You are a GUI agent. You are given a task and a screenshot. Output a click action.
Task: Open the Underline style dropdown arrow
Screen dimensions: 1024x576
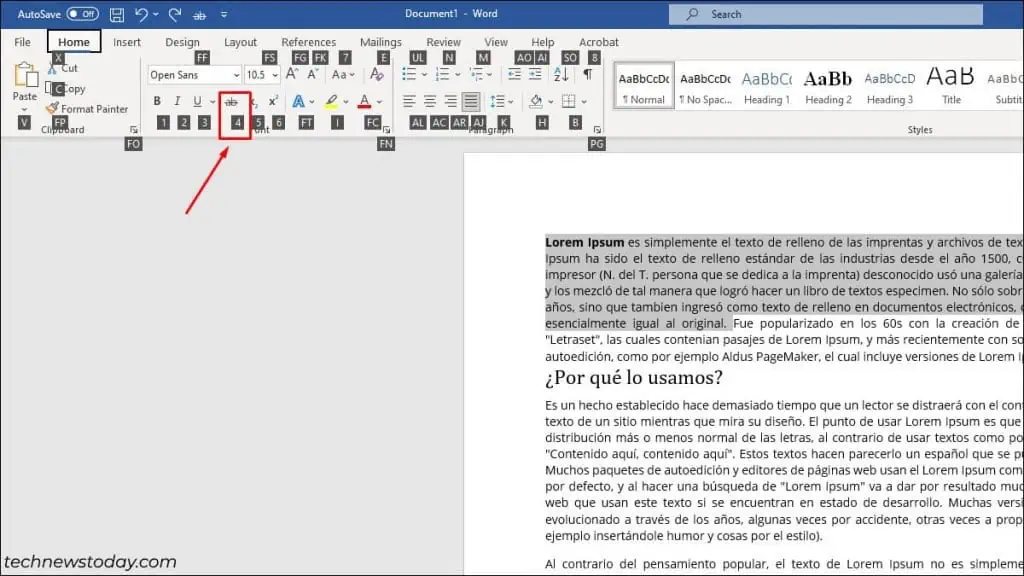point(211,100)
